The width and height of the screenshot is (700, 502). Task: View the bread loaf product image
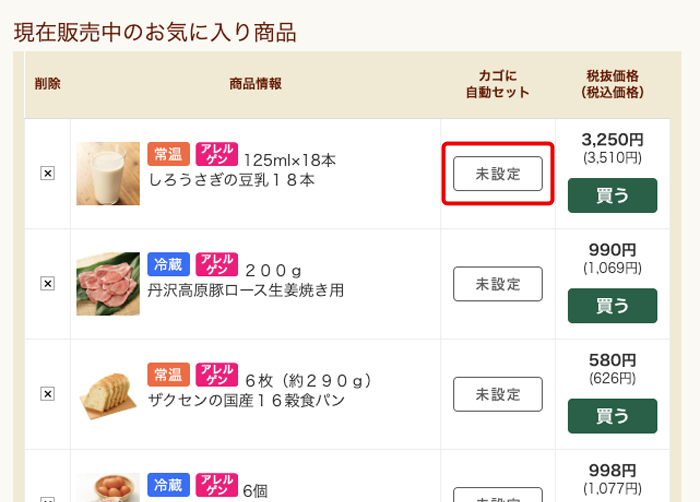[108, 393]
